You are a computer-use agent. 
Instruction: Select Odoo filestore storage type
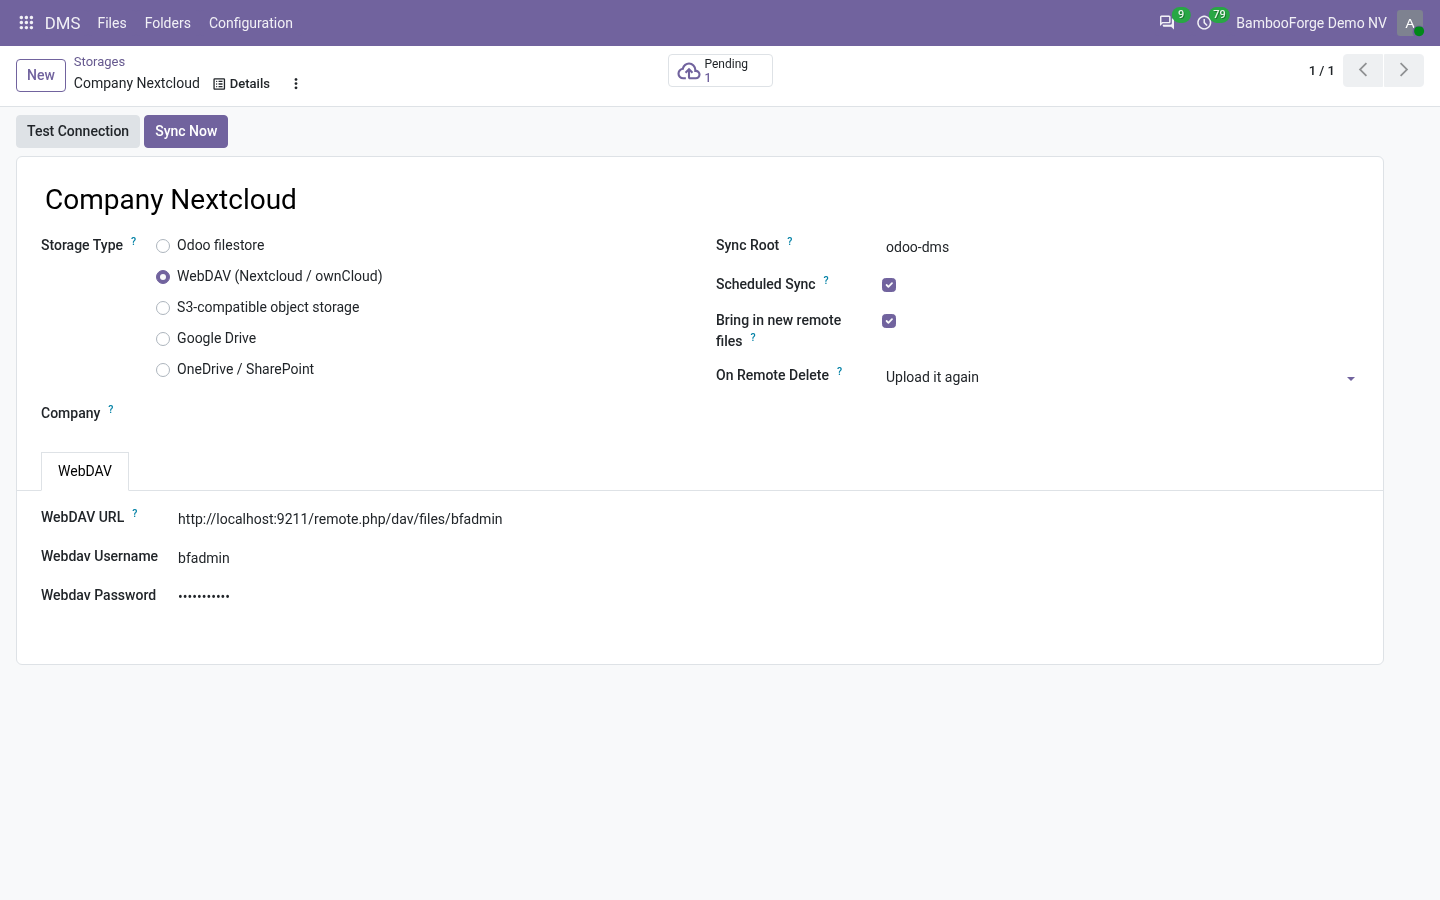click(x=163, y=246)
